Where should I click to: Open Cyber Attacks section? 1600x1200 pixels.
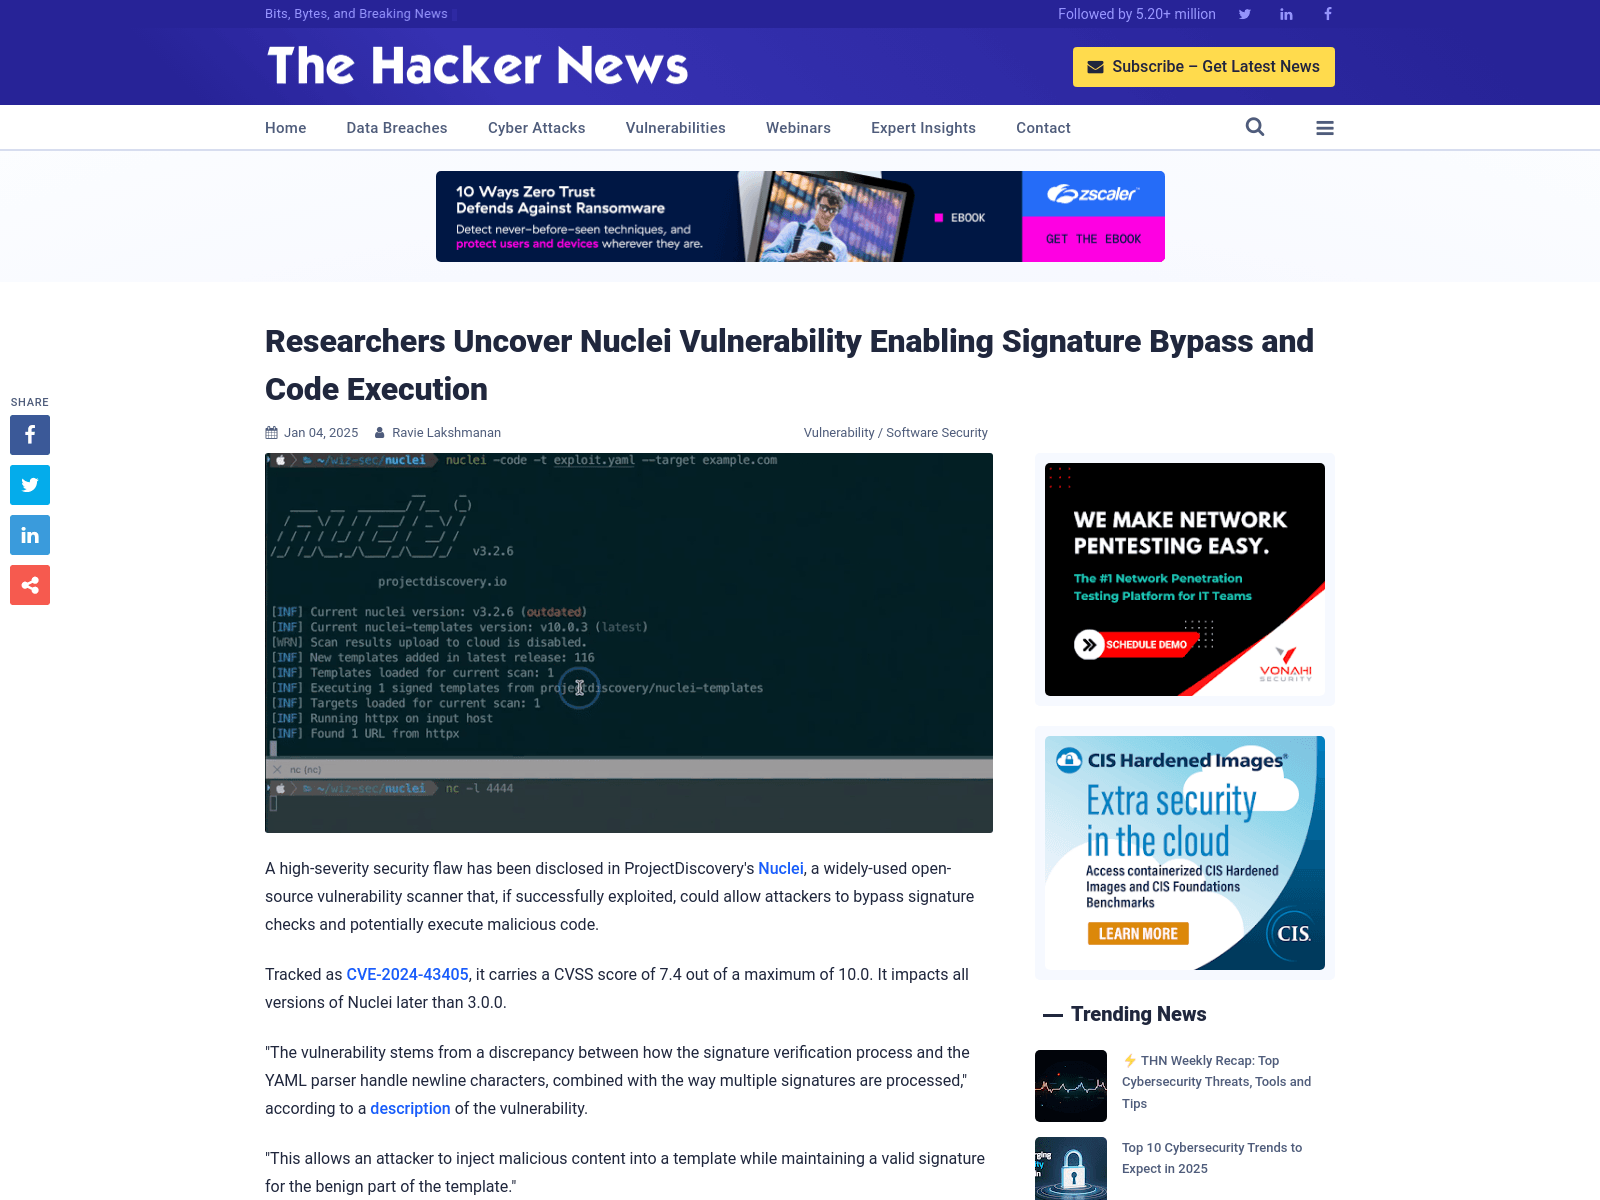click(x=537, y=128)
